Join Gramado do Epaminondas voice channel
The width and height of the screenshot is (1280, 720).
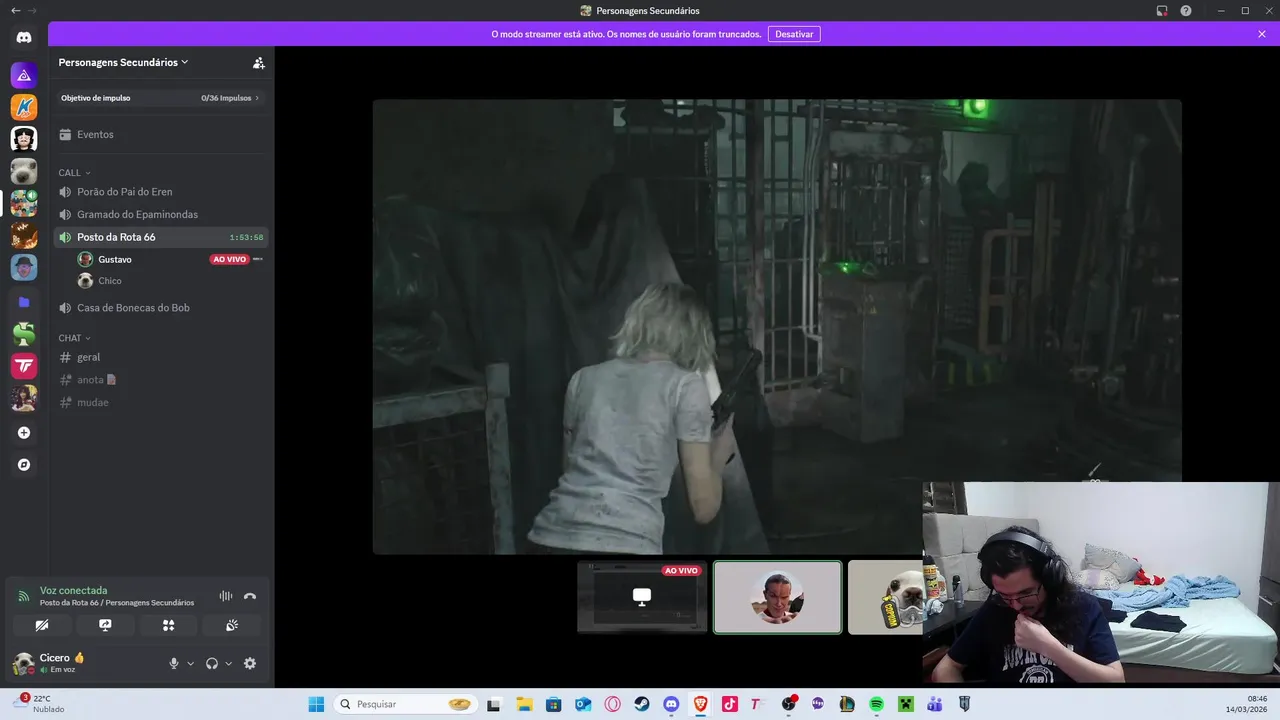[x=161, y=214]
